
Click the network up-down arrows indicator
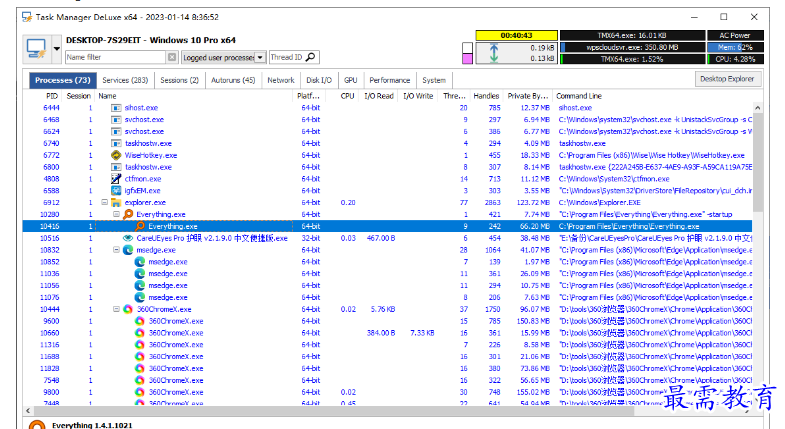494,53
